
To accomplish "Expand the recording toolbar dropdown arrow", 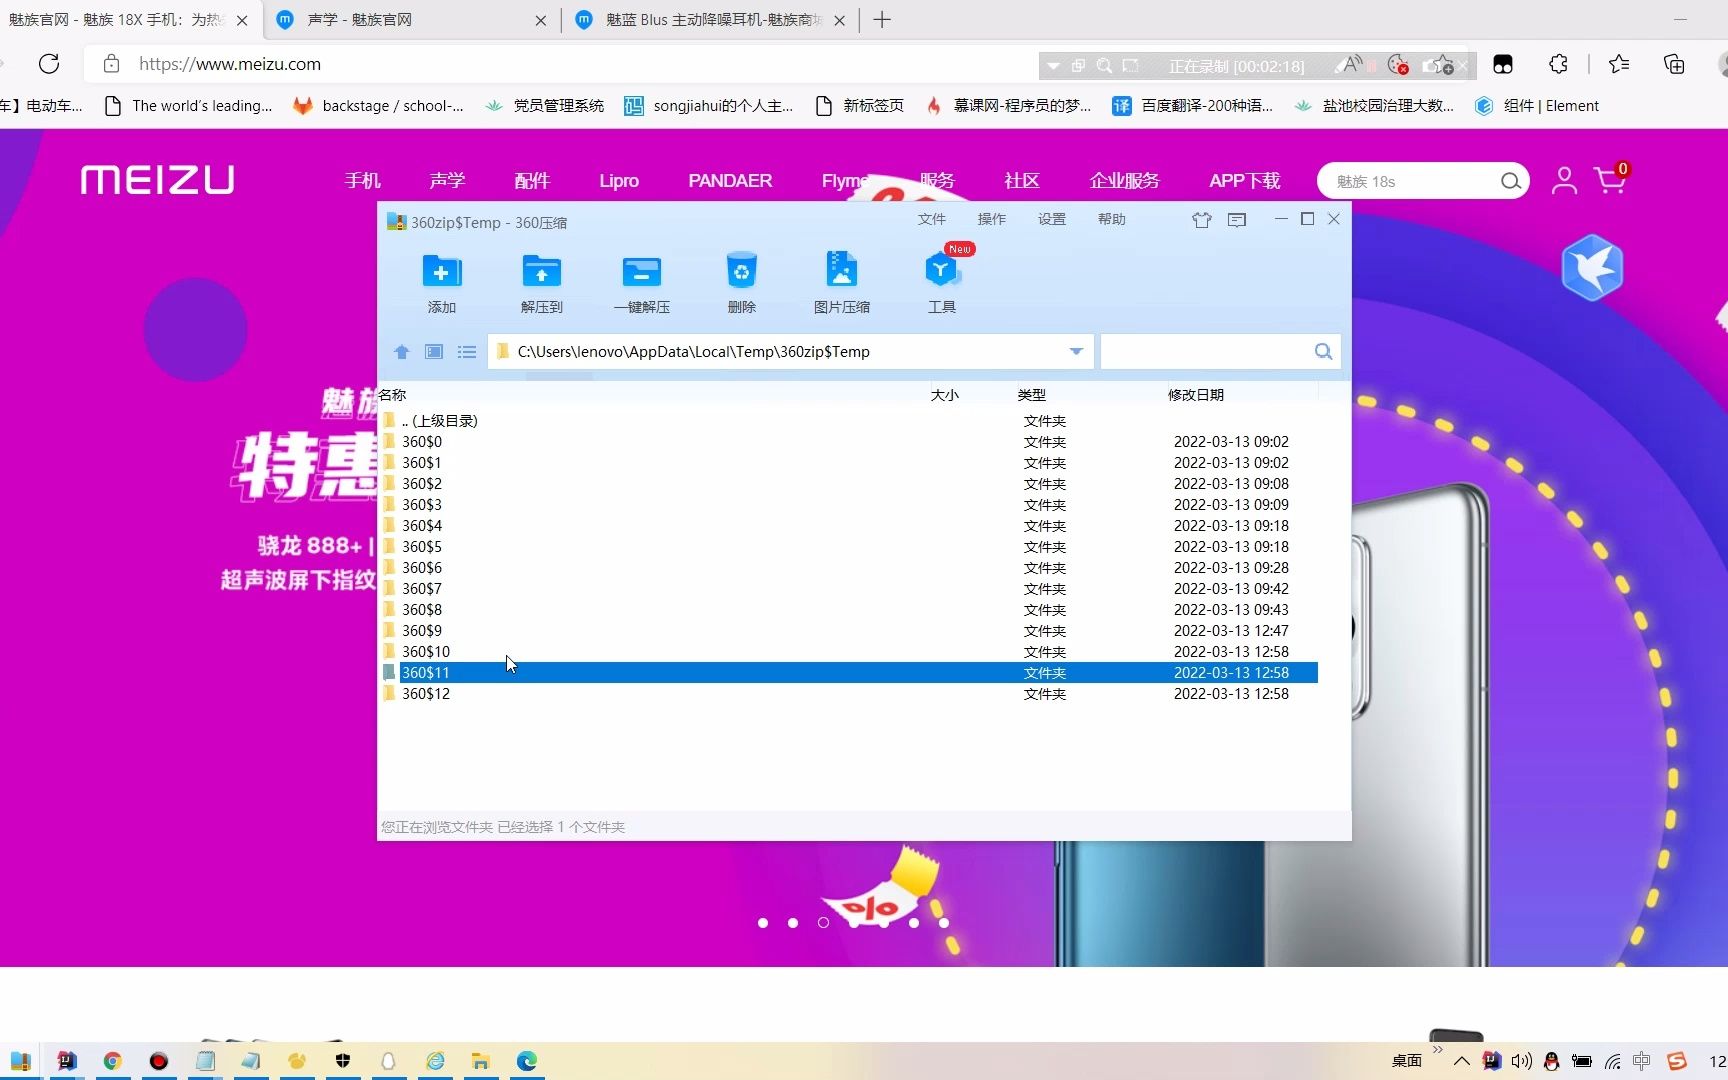I will [x=1053, y=66].
